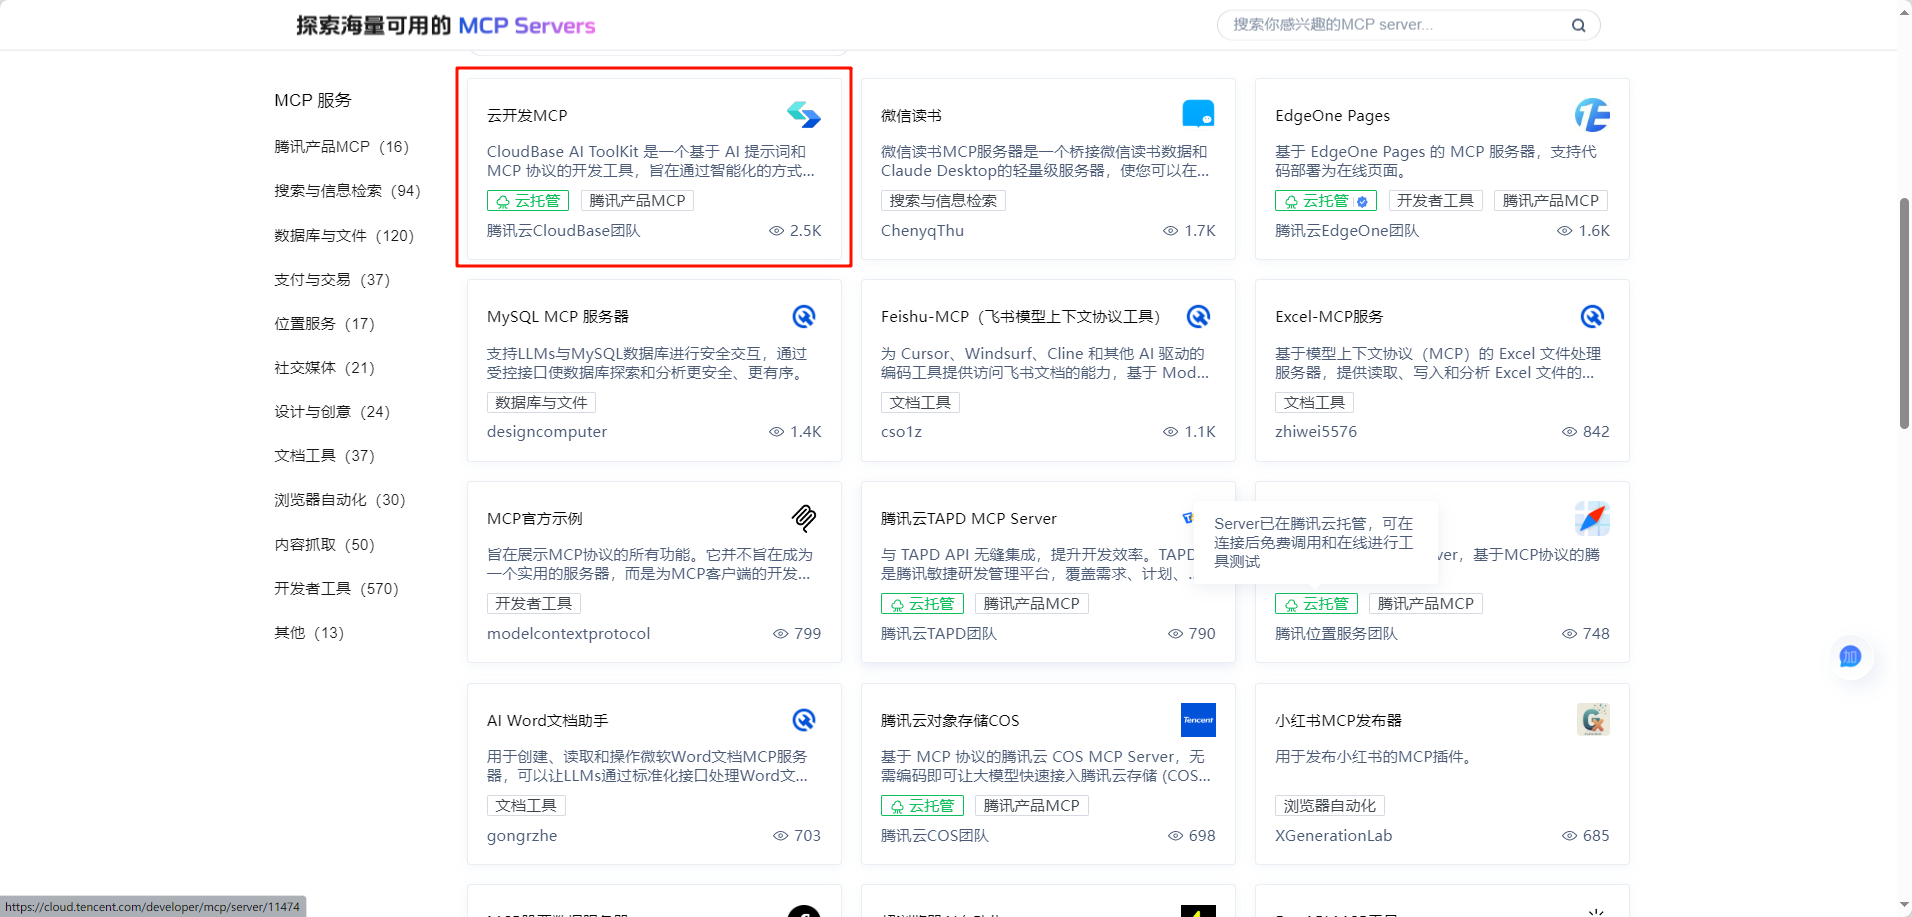Click the 搜索与信息检索 tag on 微信读书
Image resolution: width=1912 pixels, height=917 pixels.
(943, 201)
